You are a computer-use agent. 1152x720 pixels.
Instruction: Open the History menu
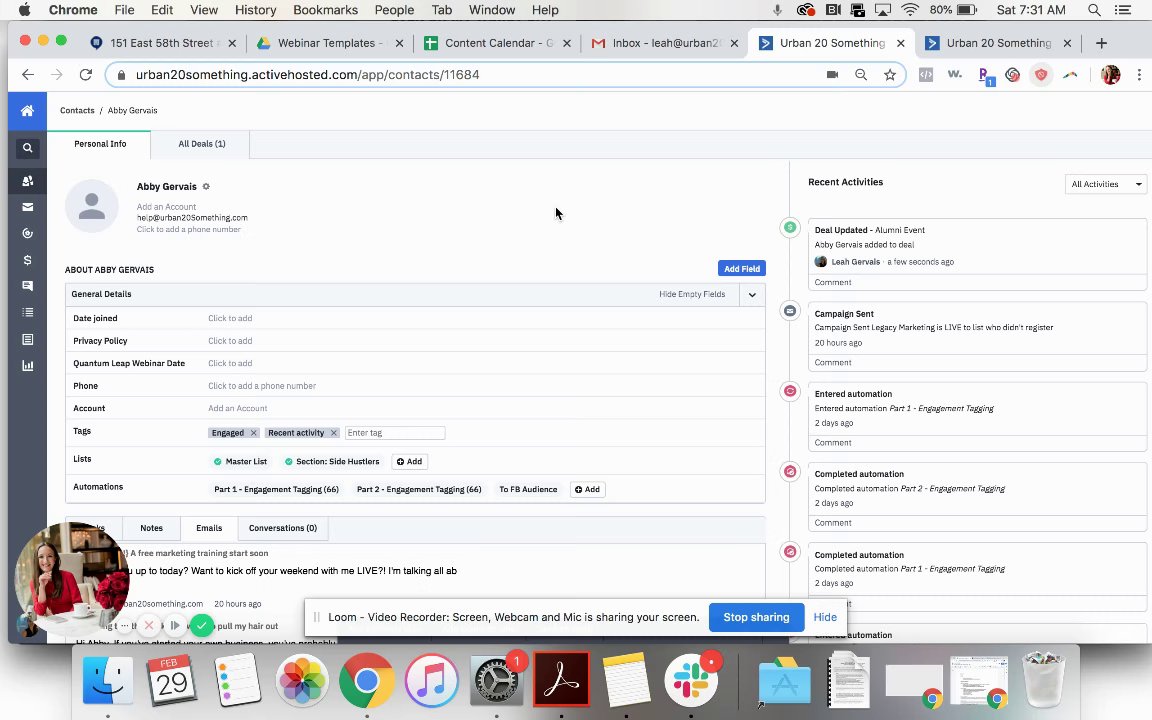pos(256,10)
